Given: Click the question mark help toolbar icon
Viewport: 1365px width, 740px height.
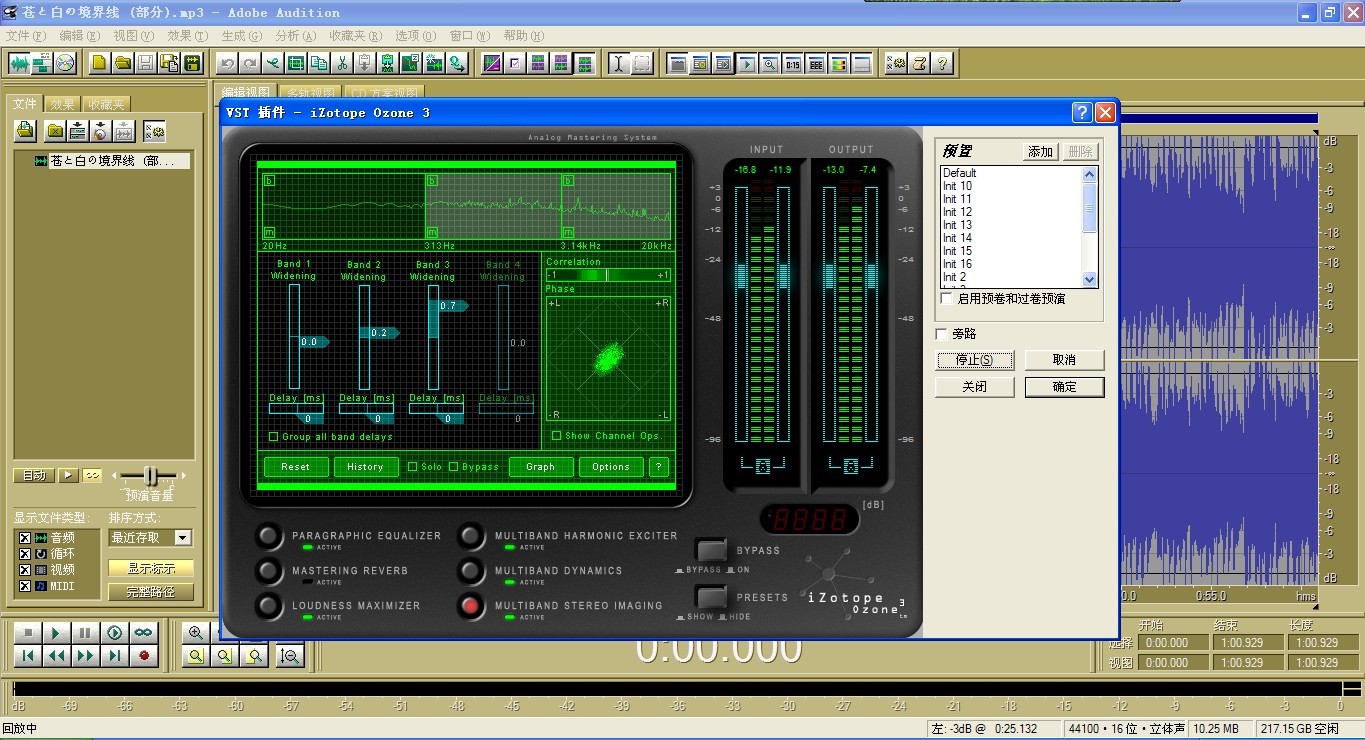Looking at the screenshot, I should 942,63.
